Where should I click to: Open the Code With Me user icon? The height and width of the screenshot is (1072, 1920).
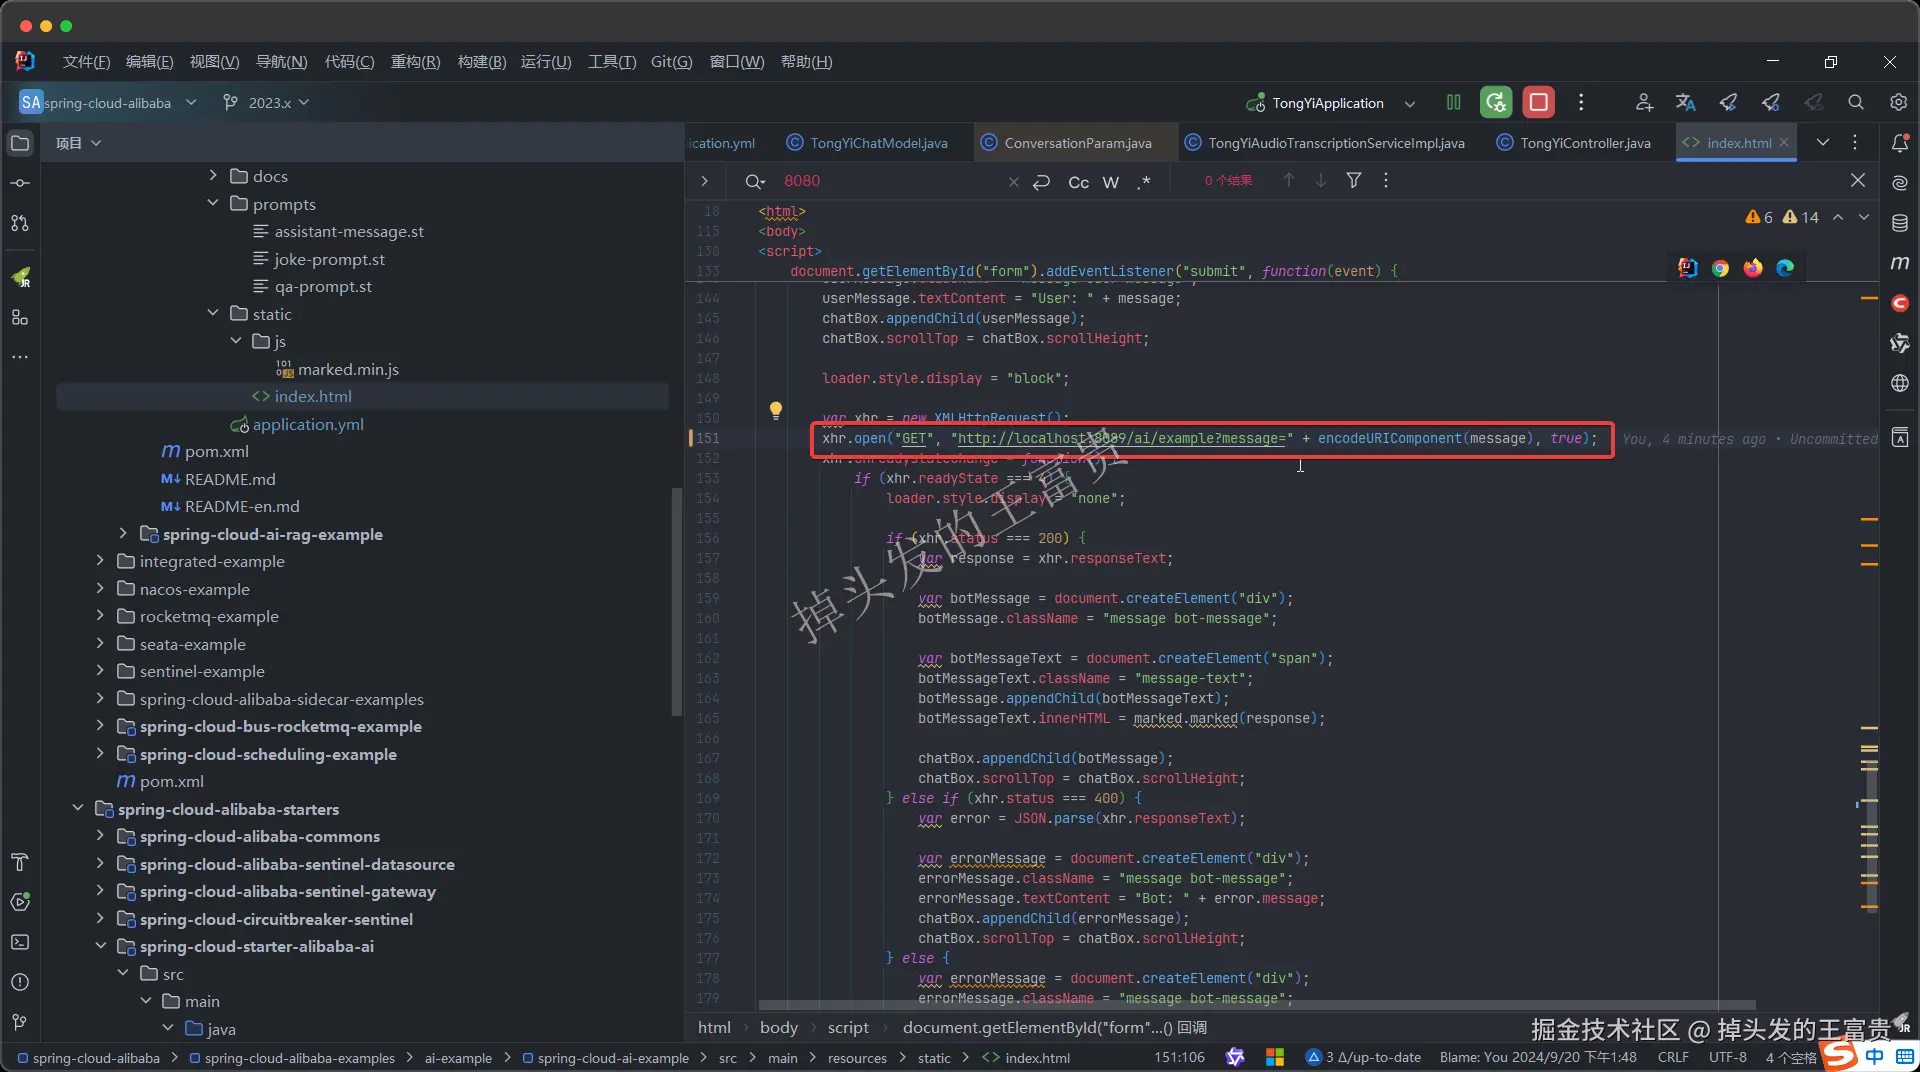click(1644, 102)
